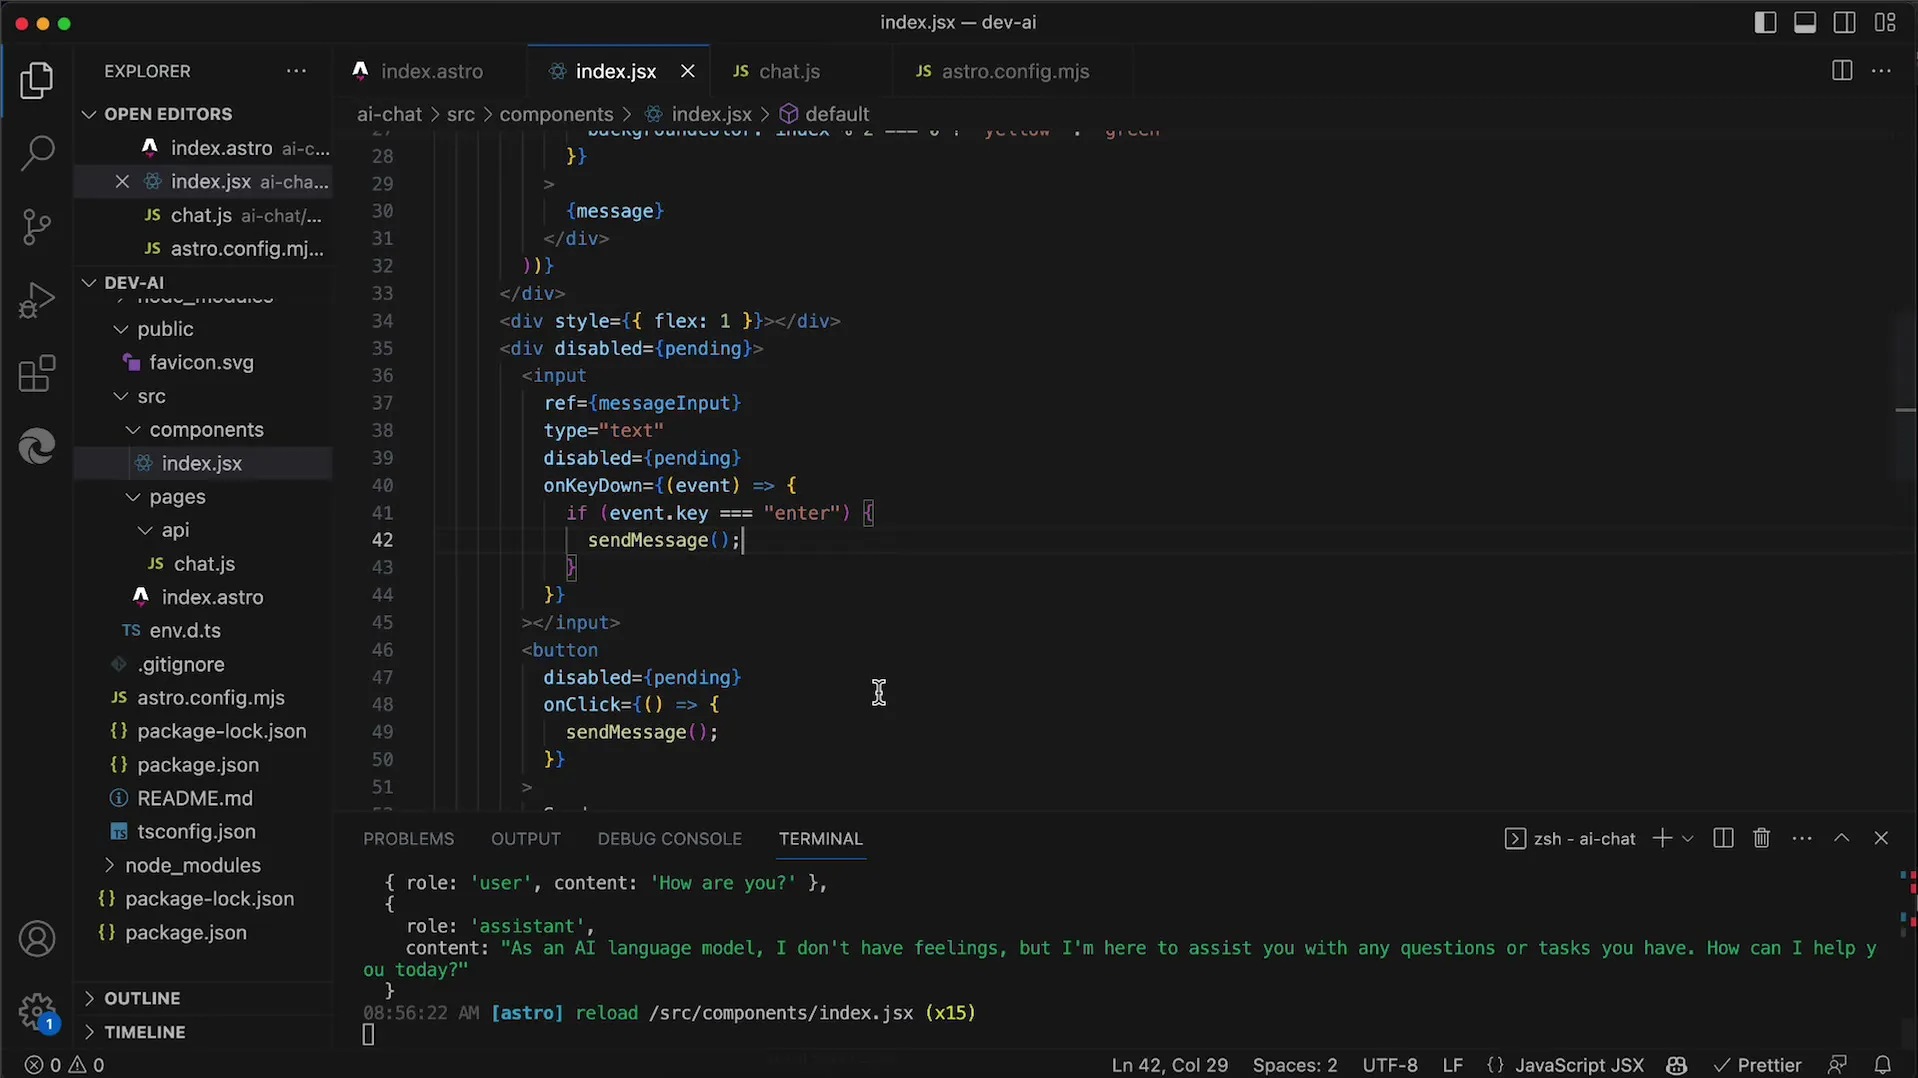Select the Terminal panel tab
This screenshot has width=1918, height=1078.
[x=821, y=839]
